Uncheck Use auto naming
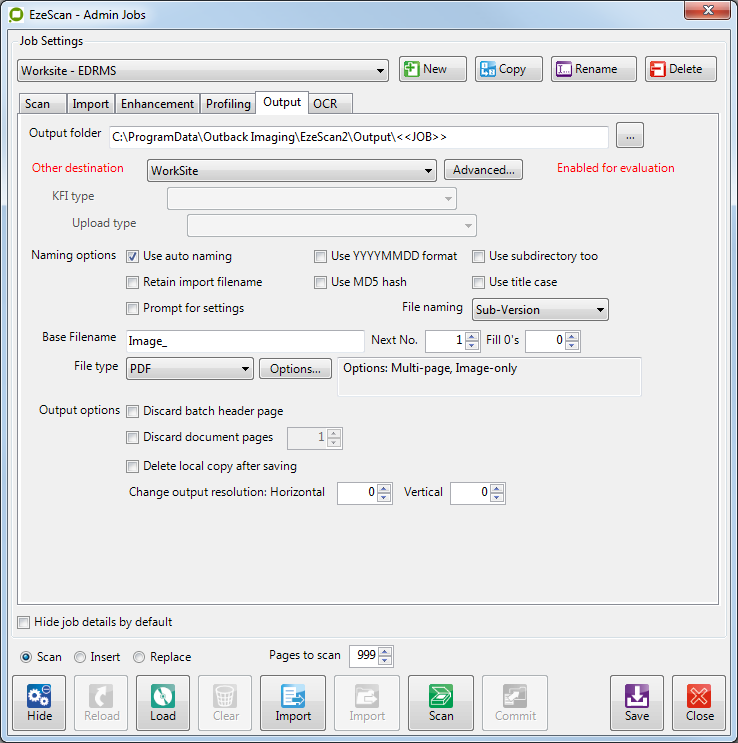 (133, 256)
